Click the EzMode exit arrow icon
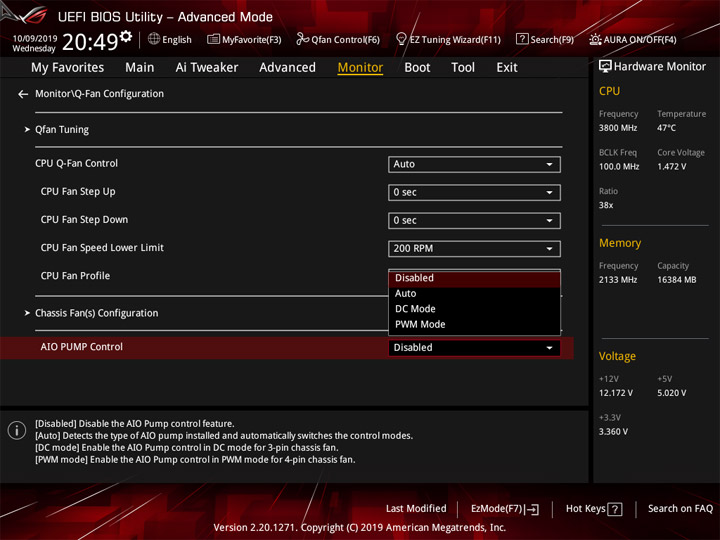 pos(533,509)
